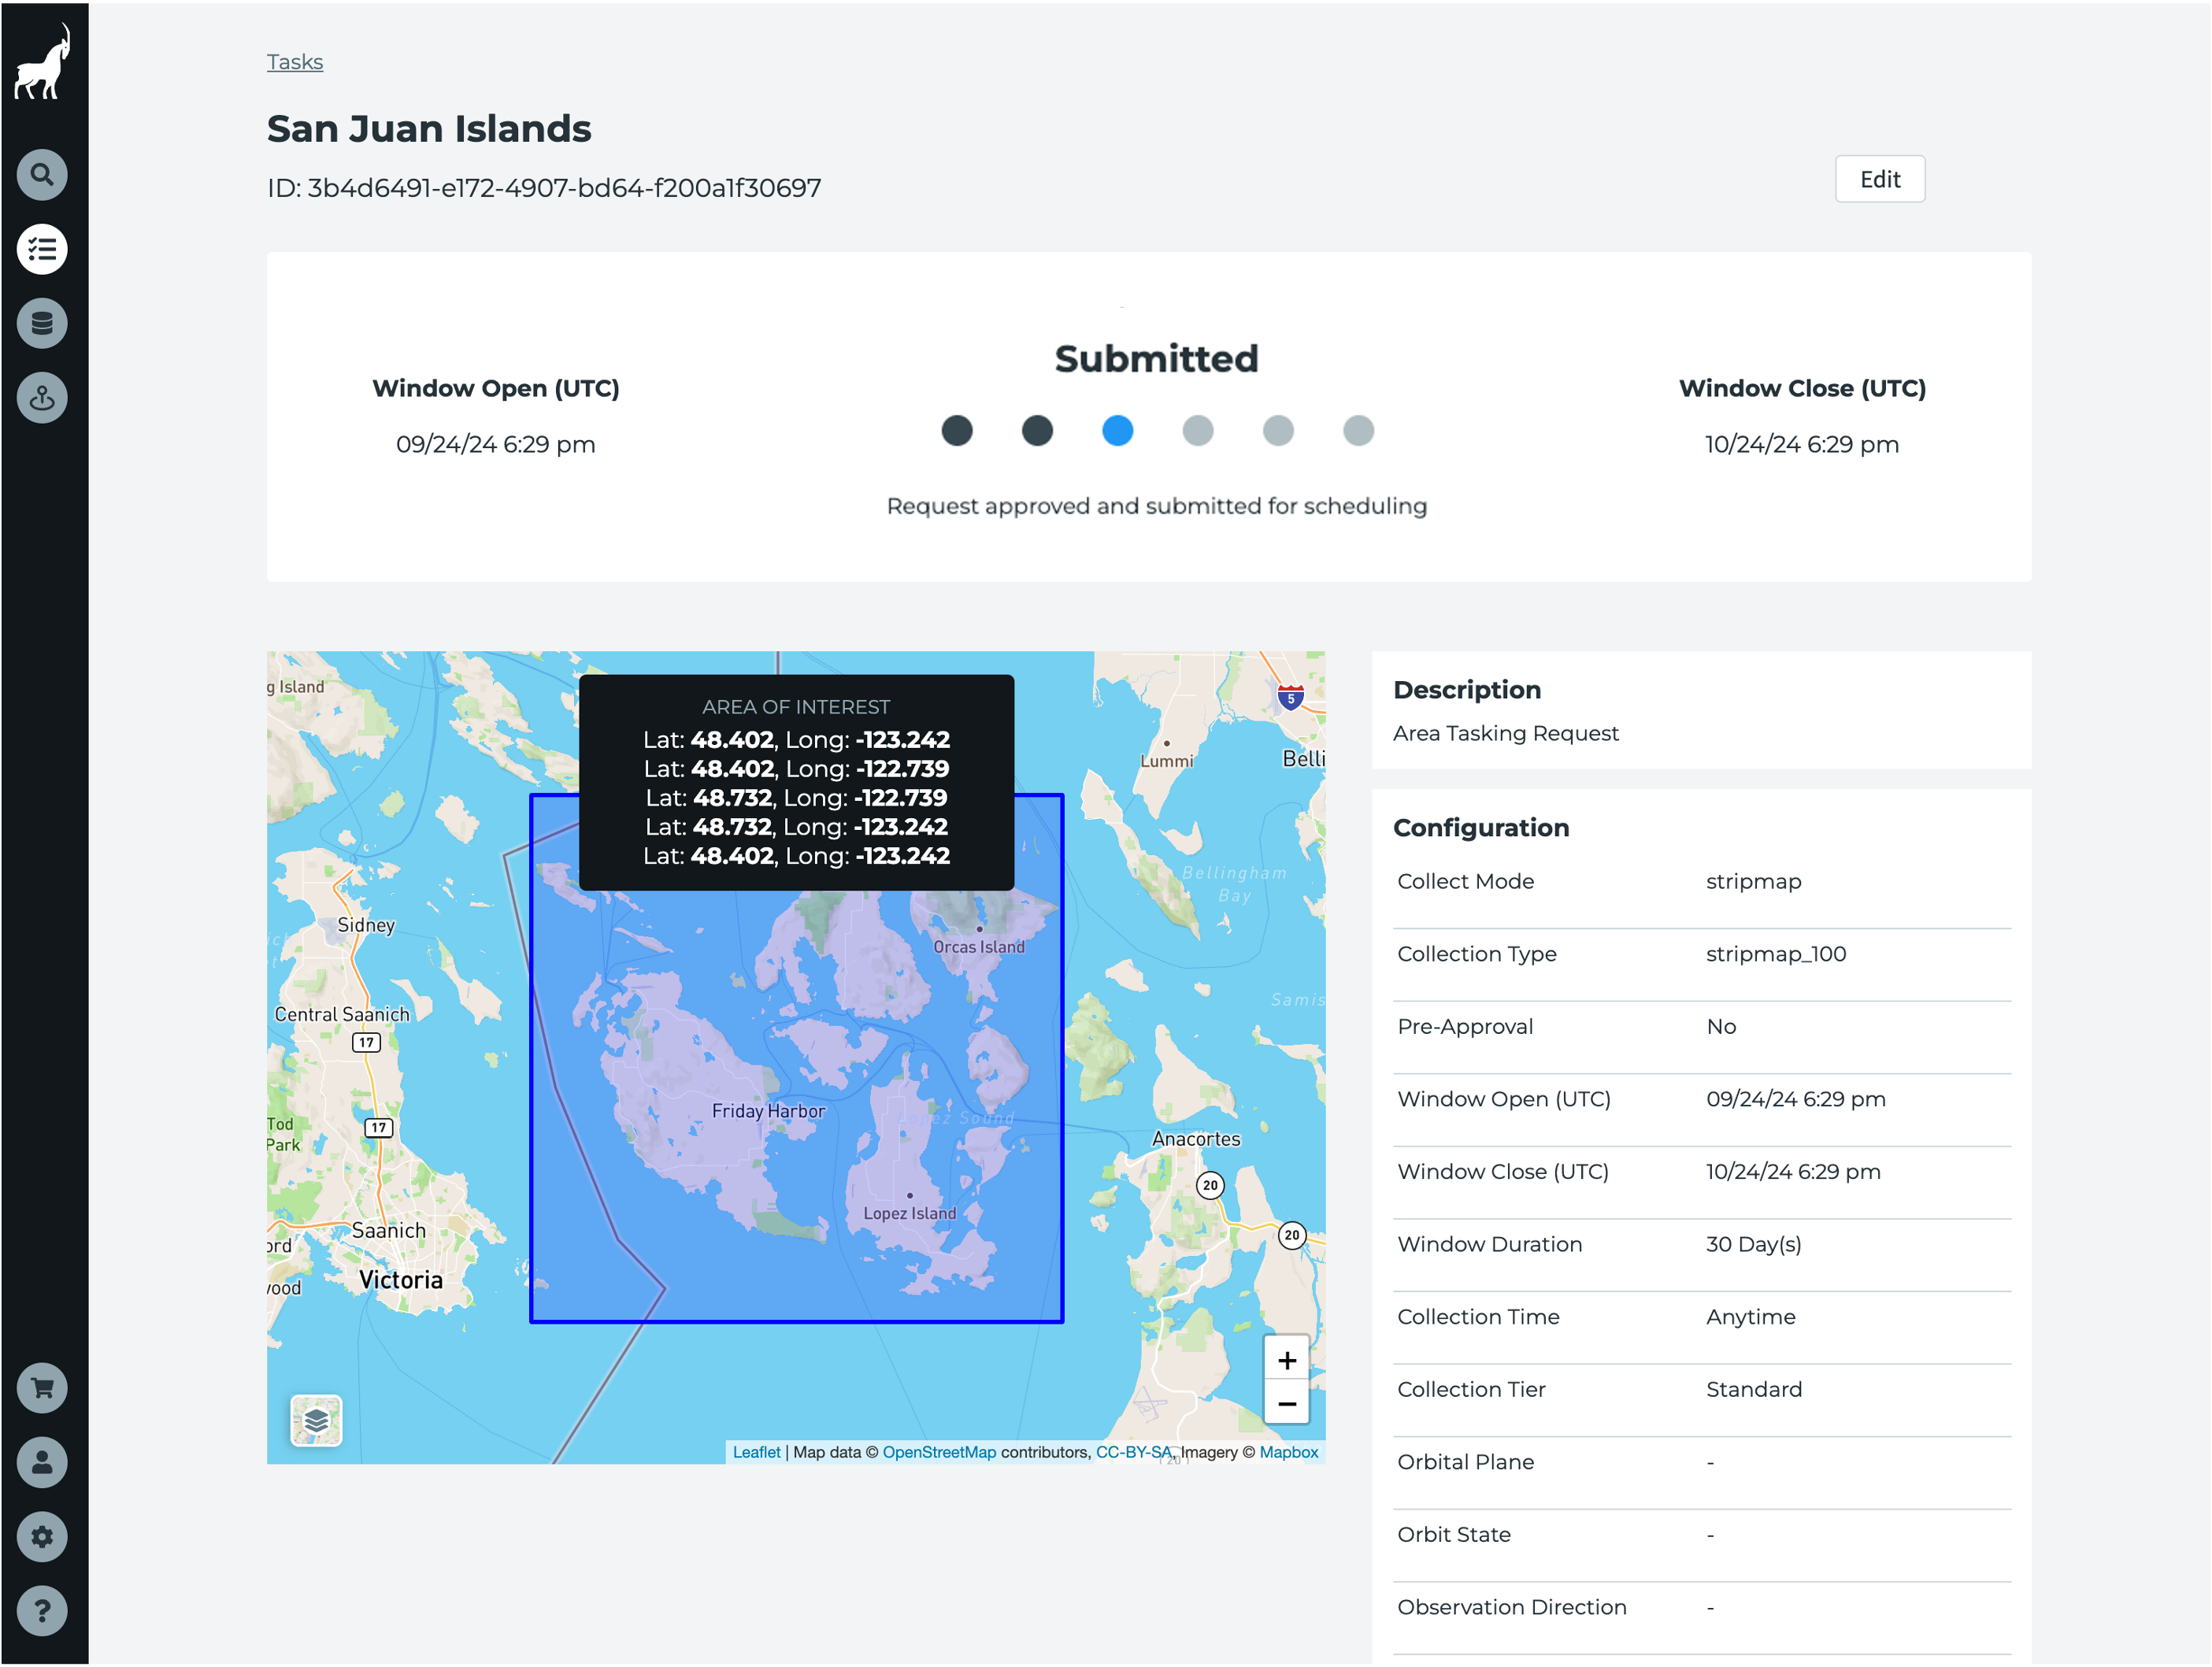Click the fourth gray status step dot
The width and height of the screenshot is (2212, 1667).
(x=1198, y=431)
